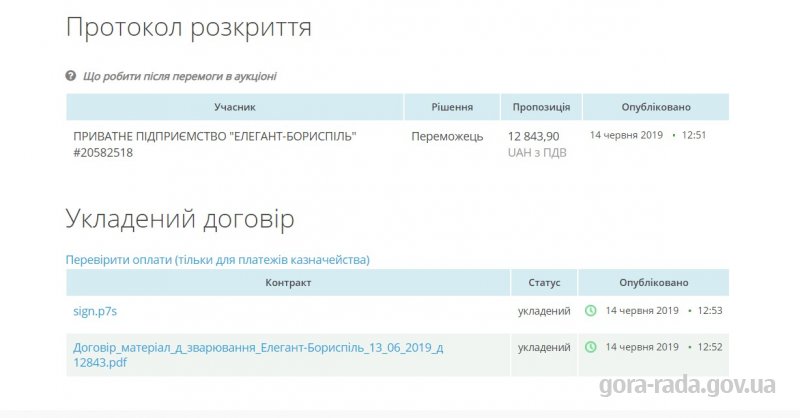Click the 'UAH з ПДВ' currency label
Viewport: 800px width, 418px height.
point(537,153)
